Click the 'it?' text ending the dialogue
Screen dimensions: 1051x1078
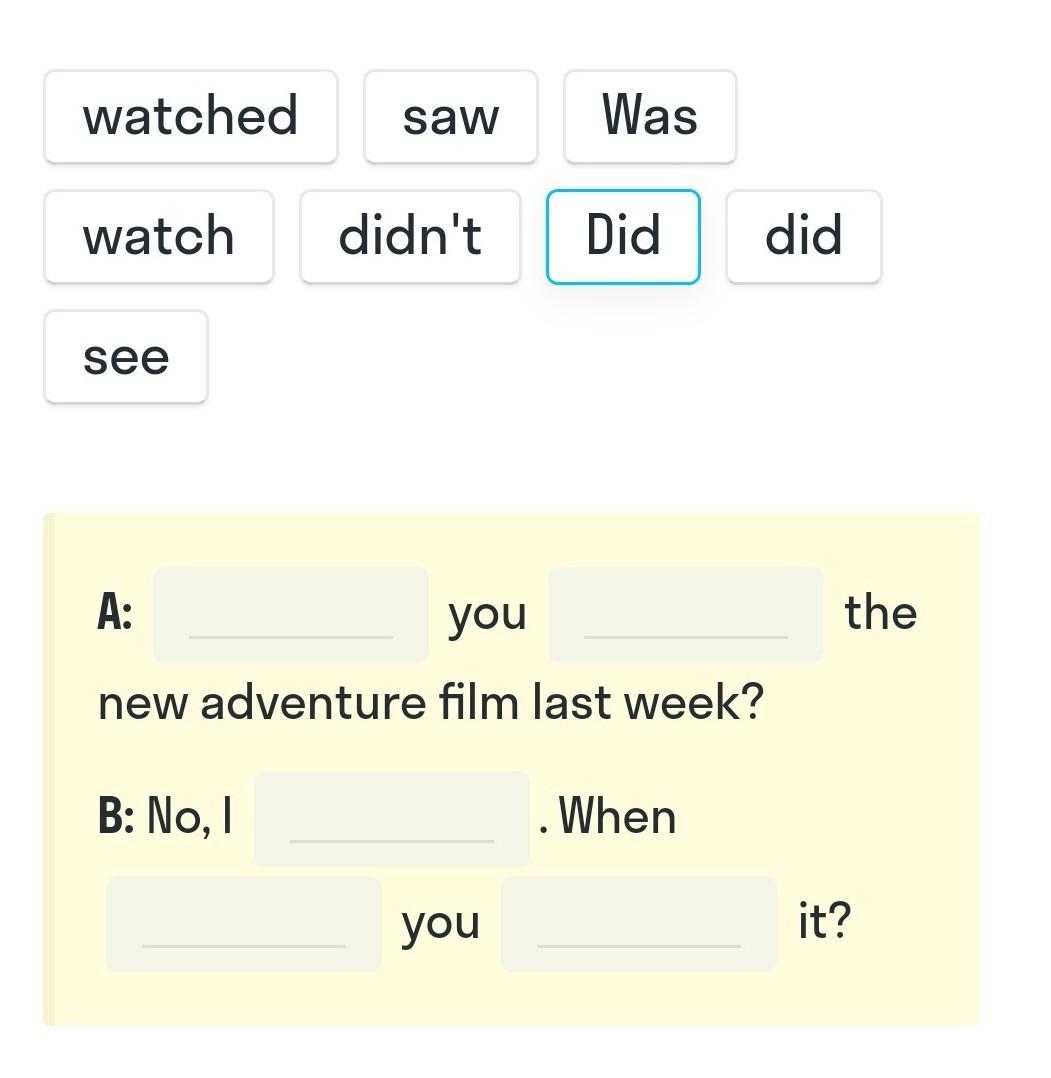coord(824,922)
